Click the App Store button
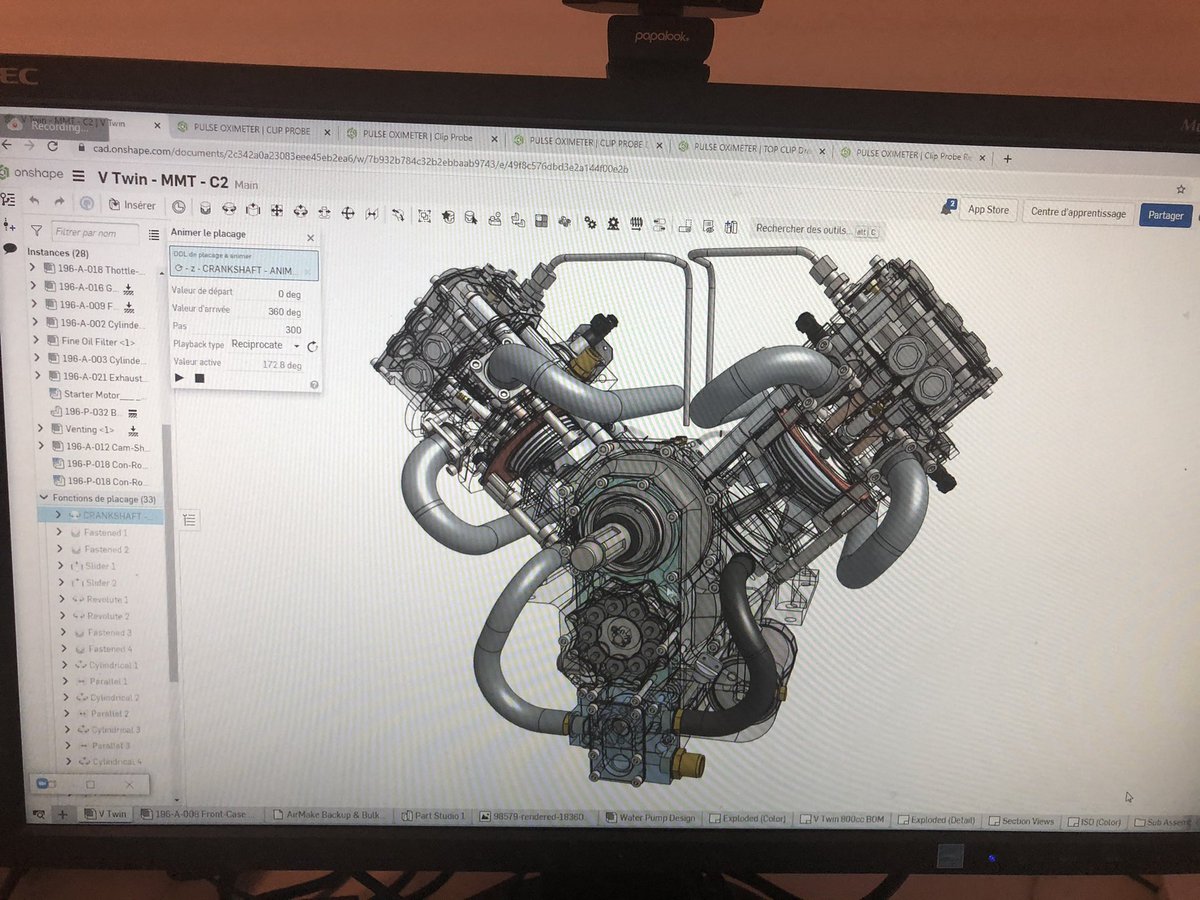The image size is (1200, 900). (x=988, y=210)
